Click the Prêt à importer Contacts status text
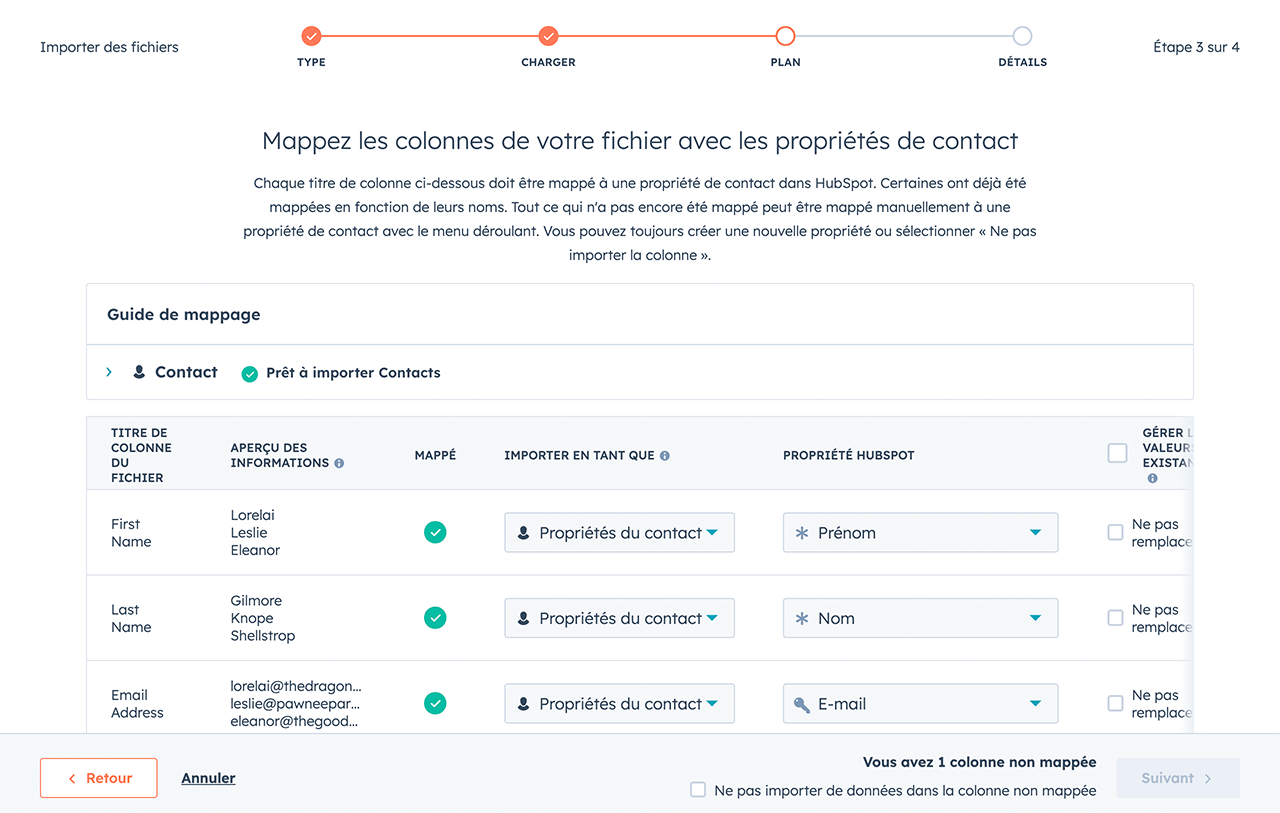Screen dimensions: 1280x813 tap(353, 373)
